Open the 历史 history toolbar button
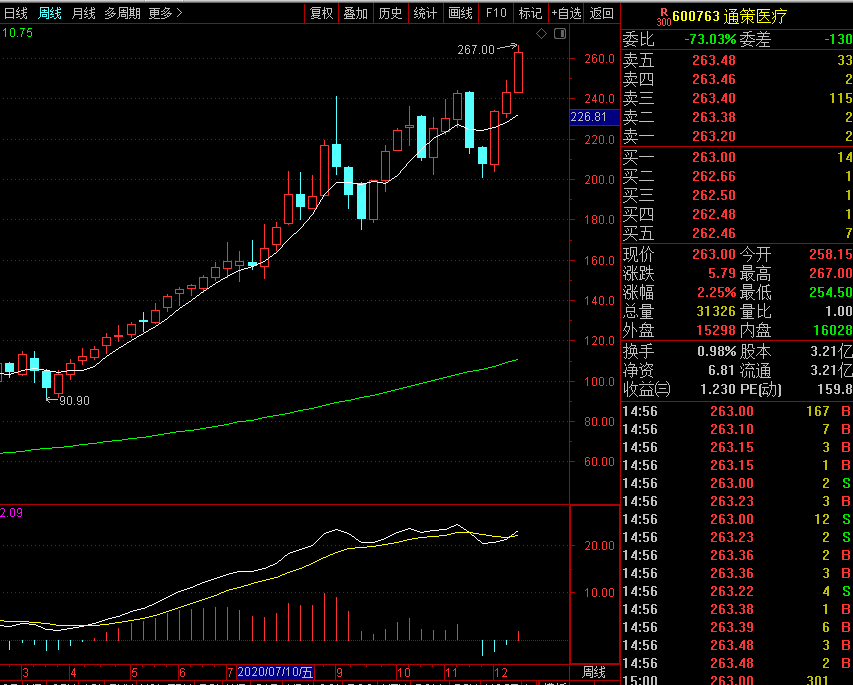Screen dimensions: 853x685 click(390, 13)
